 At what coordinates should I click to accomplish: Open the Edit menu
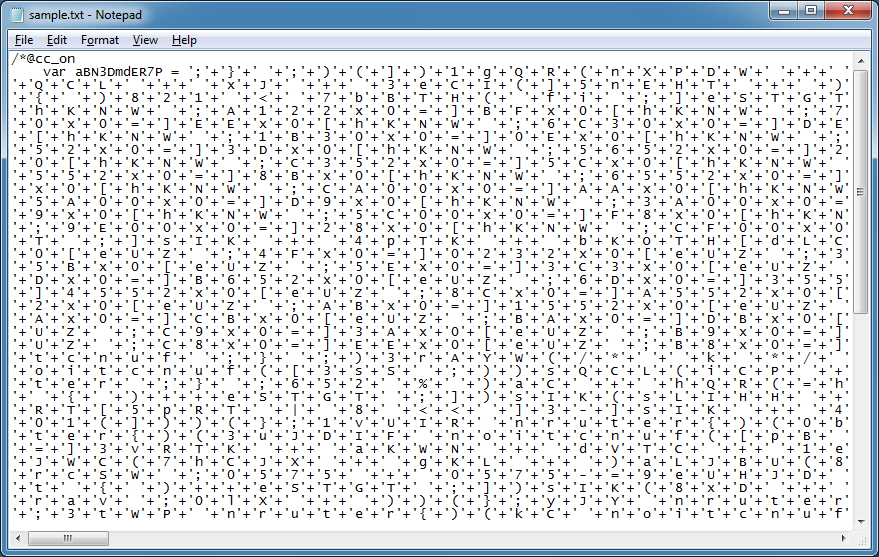coord(57,40)
